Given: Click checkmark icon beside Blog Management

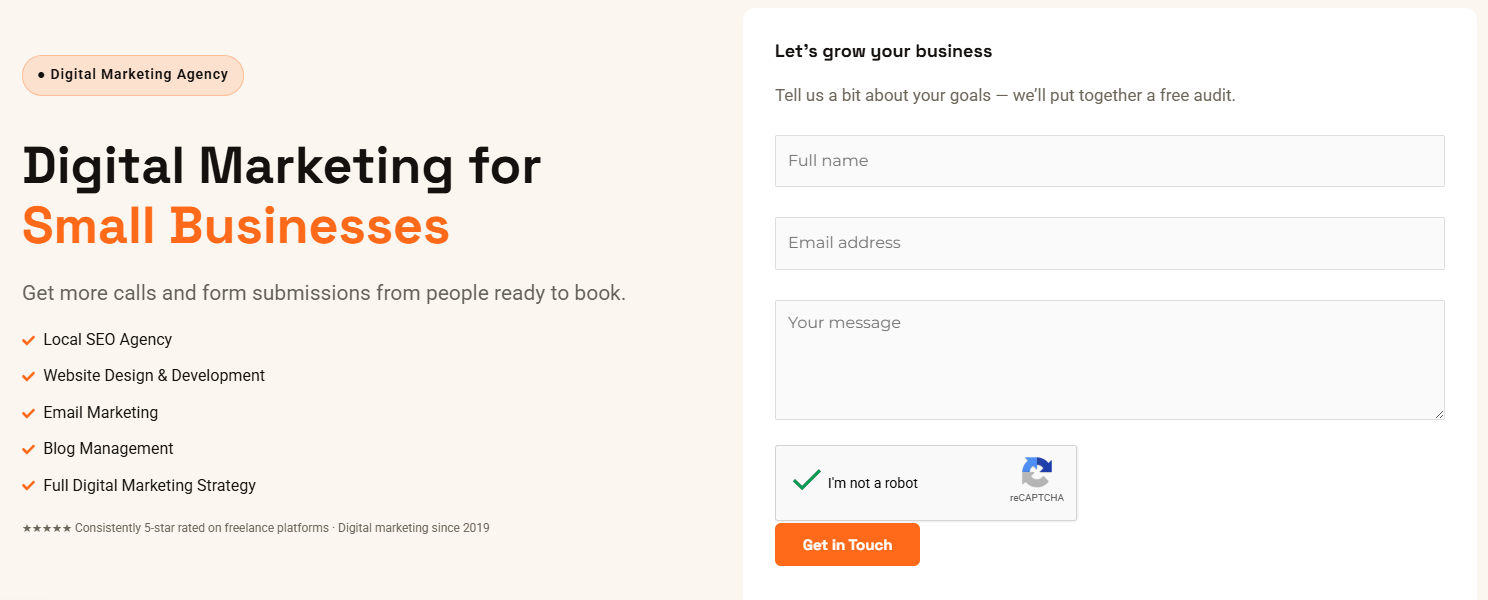Looking at the screenshot, I should tap(29, 450).
